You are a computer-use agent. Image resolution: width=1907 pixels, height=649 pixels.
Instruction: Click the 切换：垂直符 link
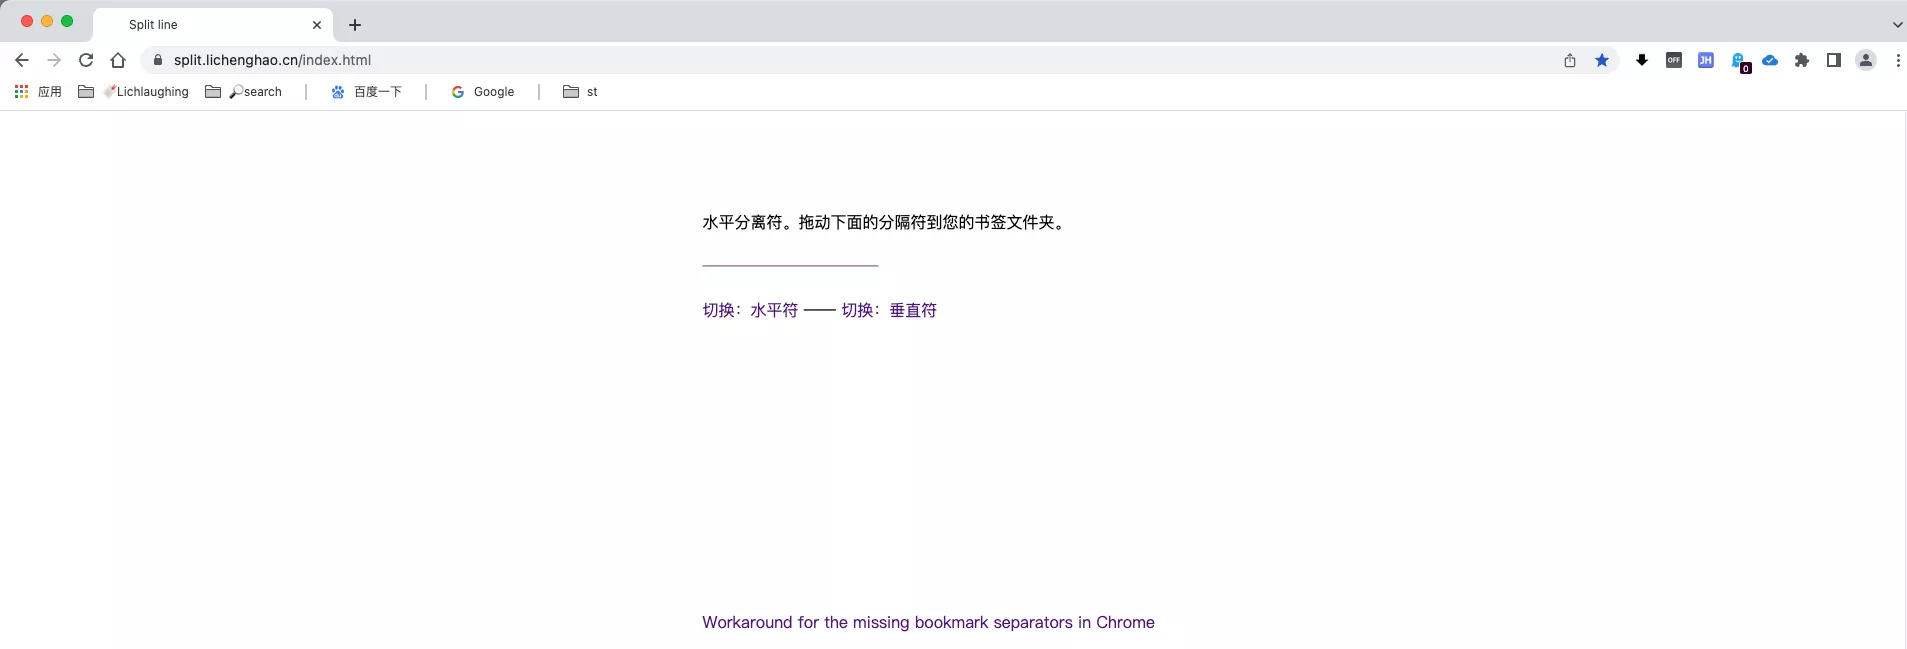pos(889,310)
